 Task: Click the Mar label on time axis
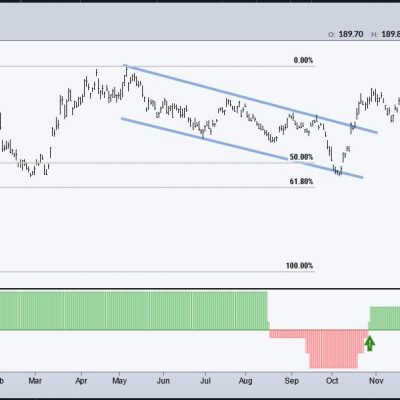click(x=35, y=381)
